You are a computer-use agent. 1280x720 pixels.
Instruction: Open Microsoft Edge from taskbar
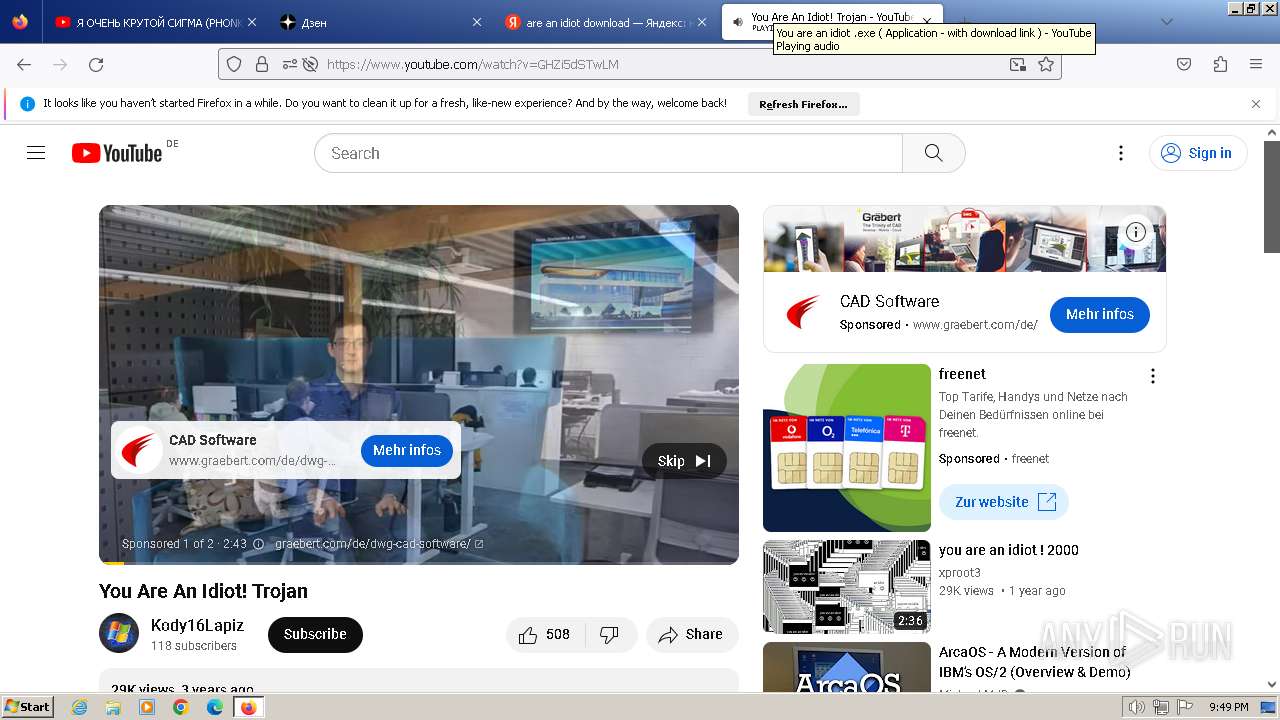pyautogui.click(x=215, y=707)
